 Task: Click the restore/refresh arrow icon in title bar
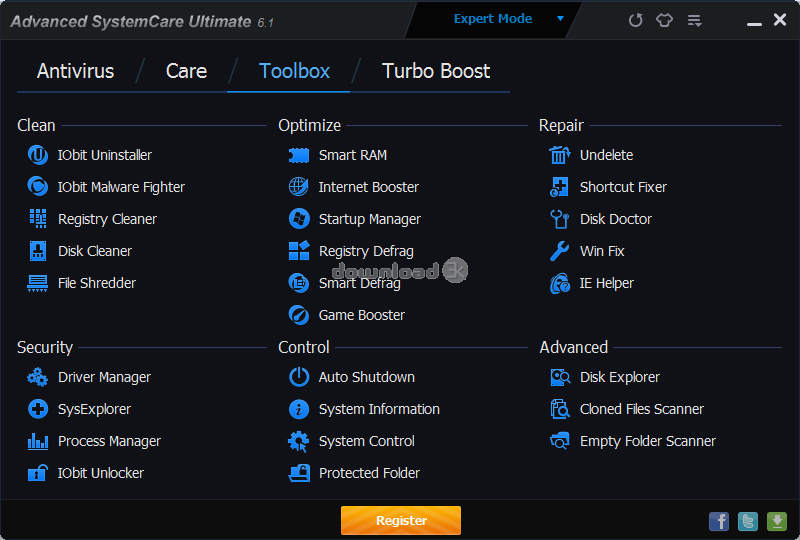point(635,20)
